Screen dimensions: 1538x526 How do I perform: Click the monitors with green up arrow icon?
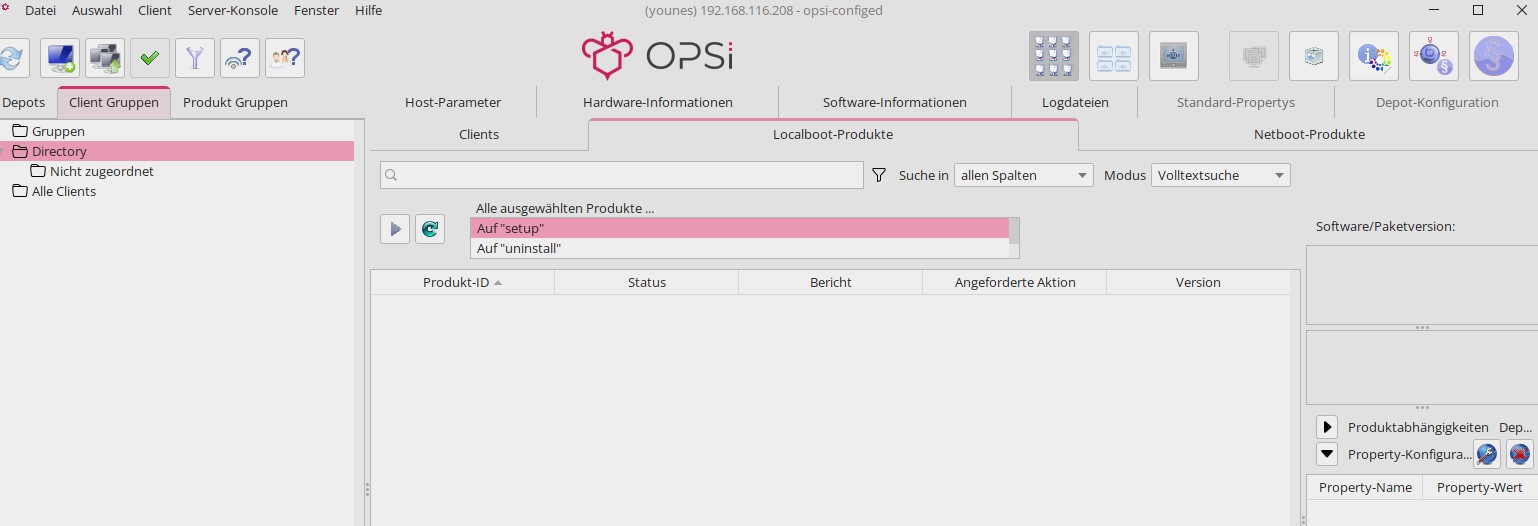(105, 58)
